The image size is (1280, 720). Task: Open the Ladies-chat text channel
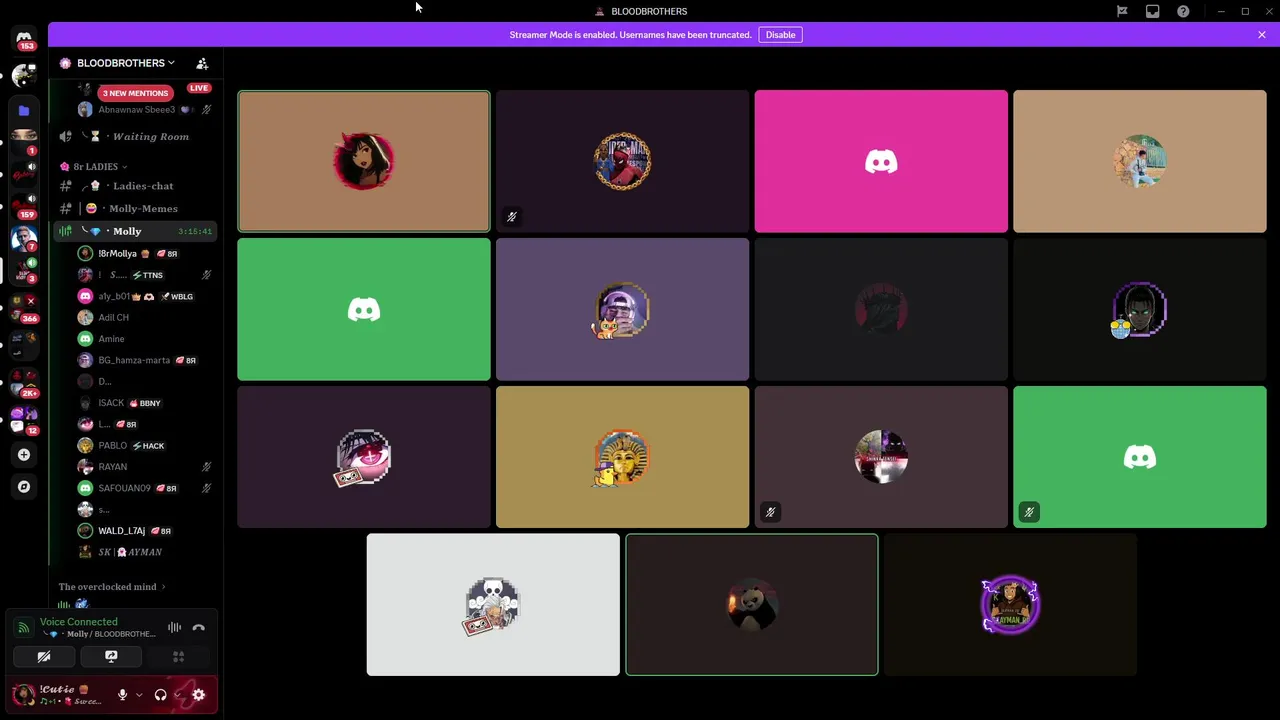coord(135,186)
